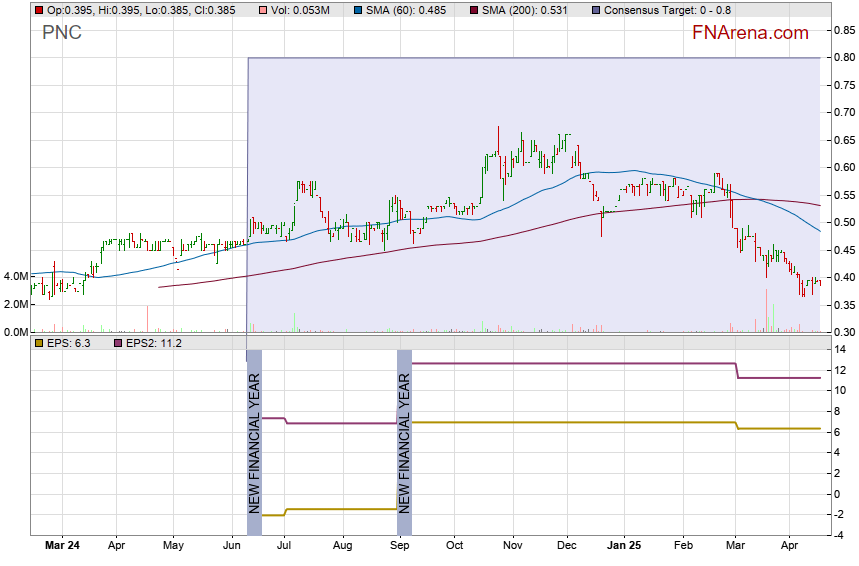This screenshot has height=566, width=859.
Task: Click the 0.80 price axis label
Action: coord(842,58)
